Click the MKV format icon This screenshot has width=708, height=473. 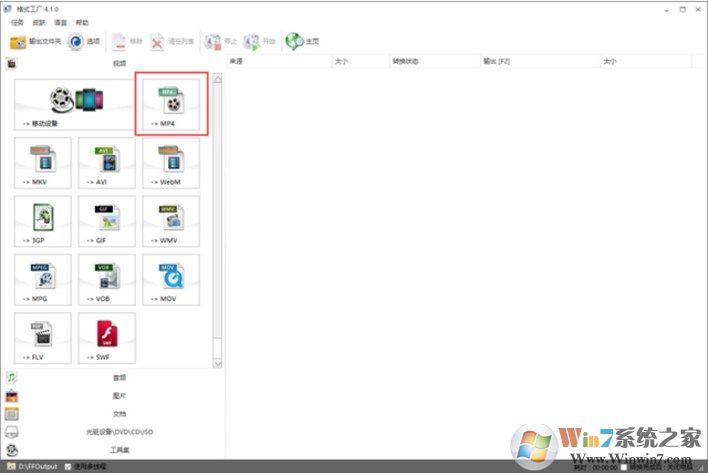pyautogui.click(x=43, y=162)
